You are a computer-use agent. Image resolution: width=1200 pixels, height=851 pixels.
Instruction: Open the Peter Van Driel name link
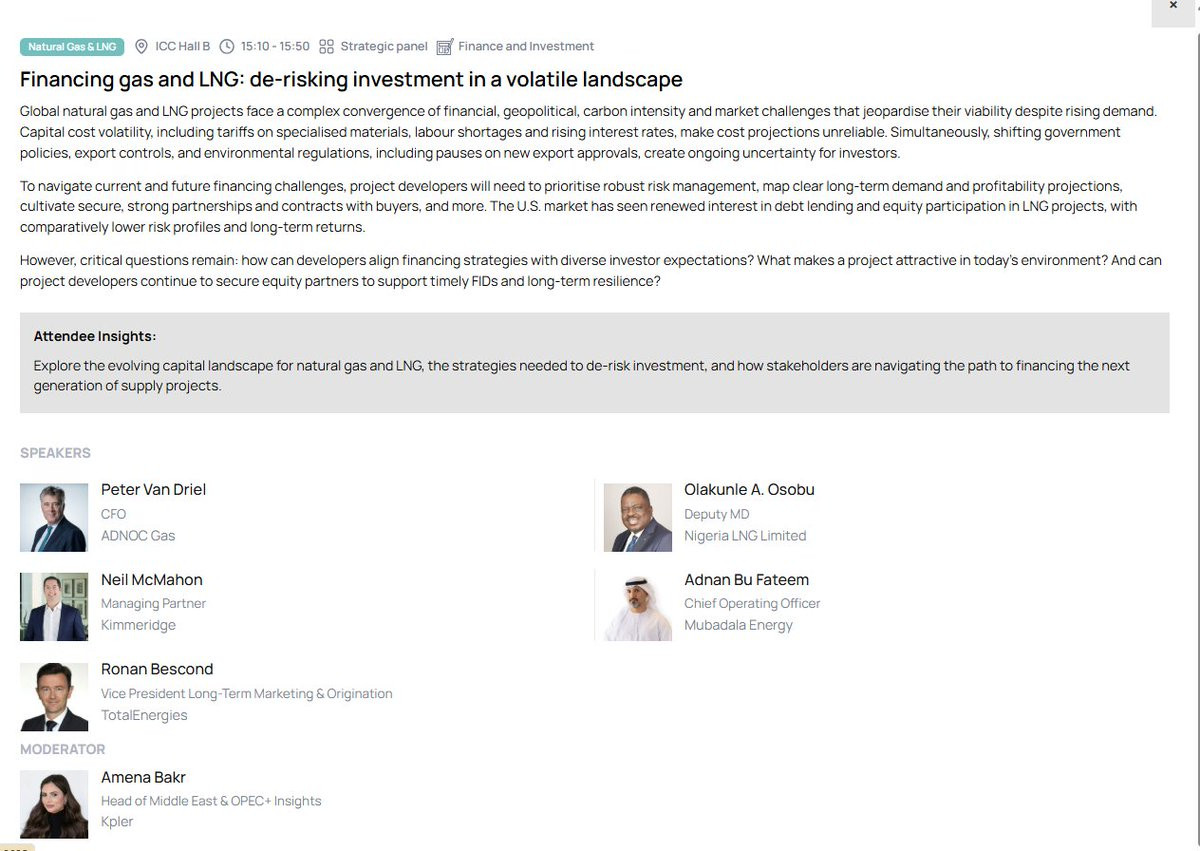tap(153, 490)
